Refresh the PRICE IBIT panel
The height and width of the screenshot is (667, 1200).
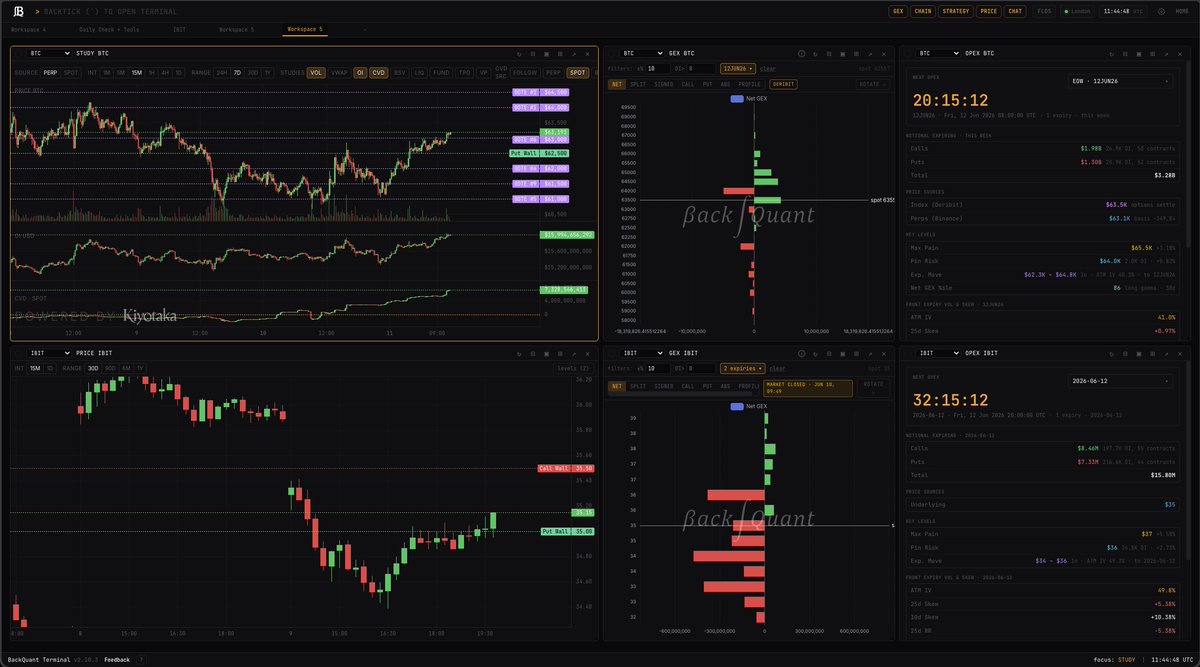[x=519, y=354]
